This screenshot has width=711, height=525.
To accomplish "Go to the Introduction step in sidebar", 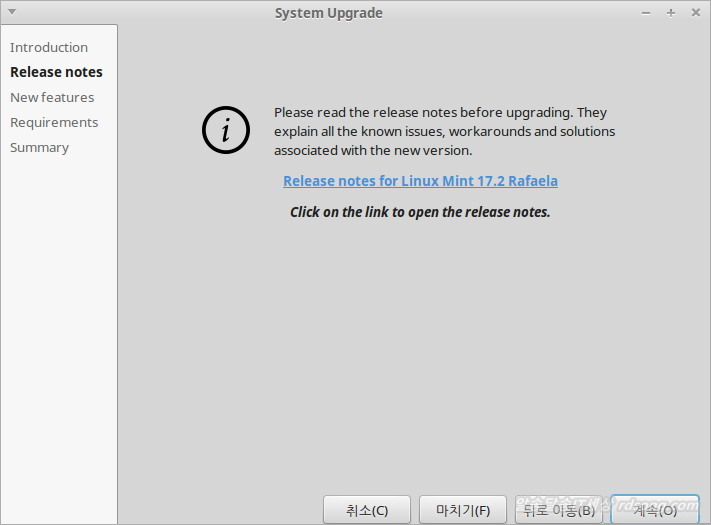I will click(x=49, y=47).
